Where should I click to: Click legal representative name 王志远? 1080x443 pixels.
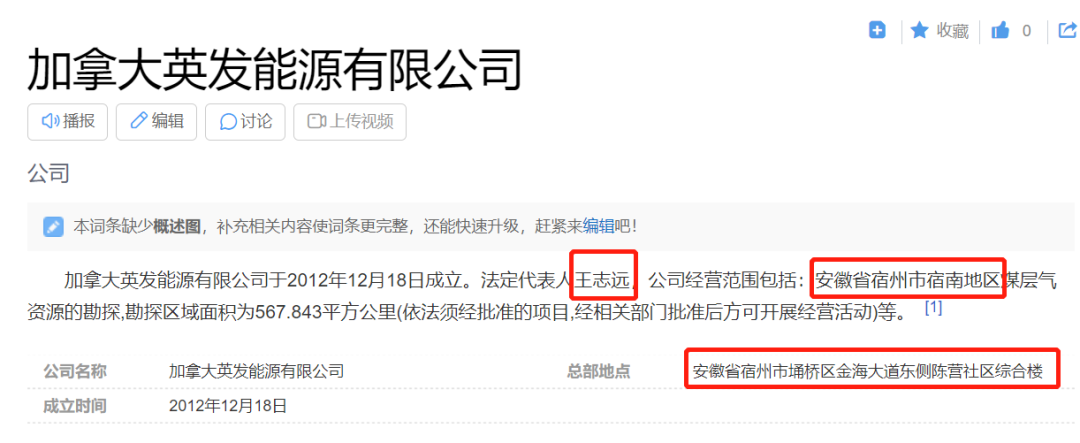point(603,280)
